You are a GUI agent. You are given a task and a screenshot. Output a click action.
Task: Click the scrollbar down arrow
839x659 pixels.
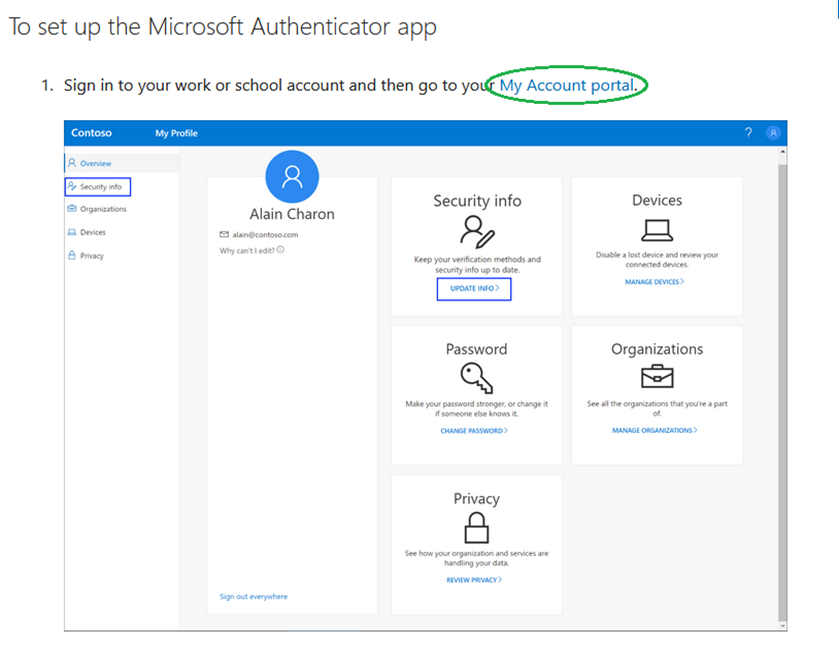(783, 626)
